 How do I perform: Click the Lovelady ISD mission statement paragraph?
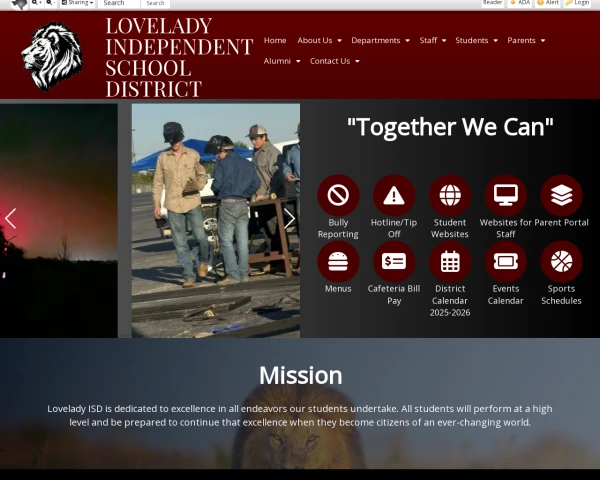click(x=300, y=416)
